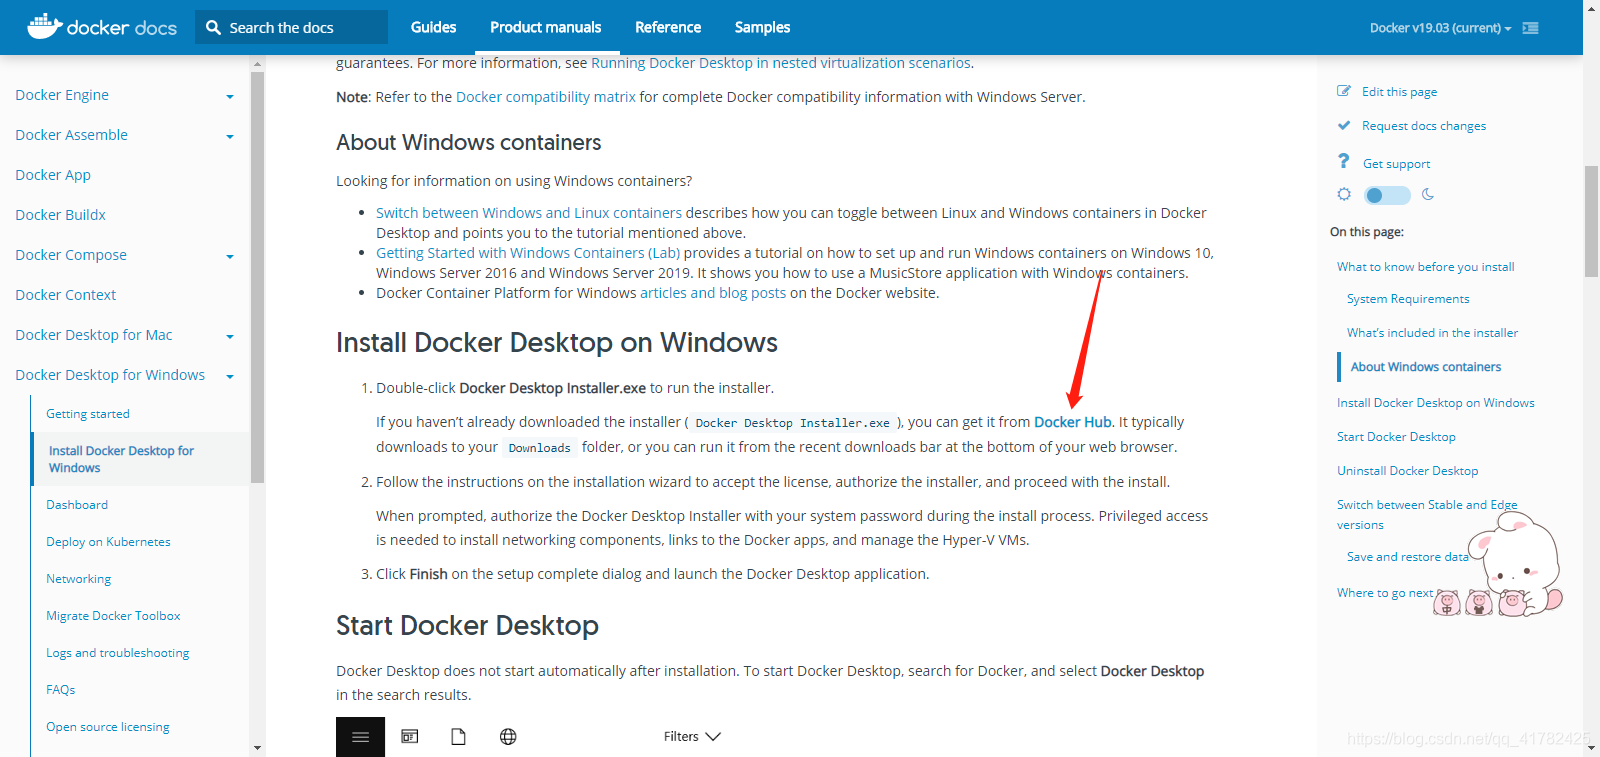The width and height of the screenshot is (1600, 757).
Task: Jump to Install Docker Desktop on Windows outline link
Action: (1435, 403)
